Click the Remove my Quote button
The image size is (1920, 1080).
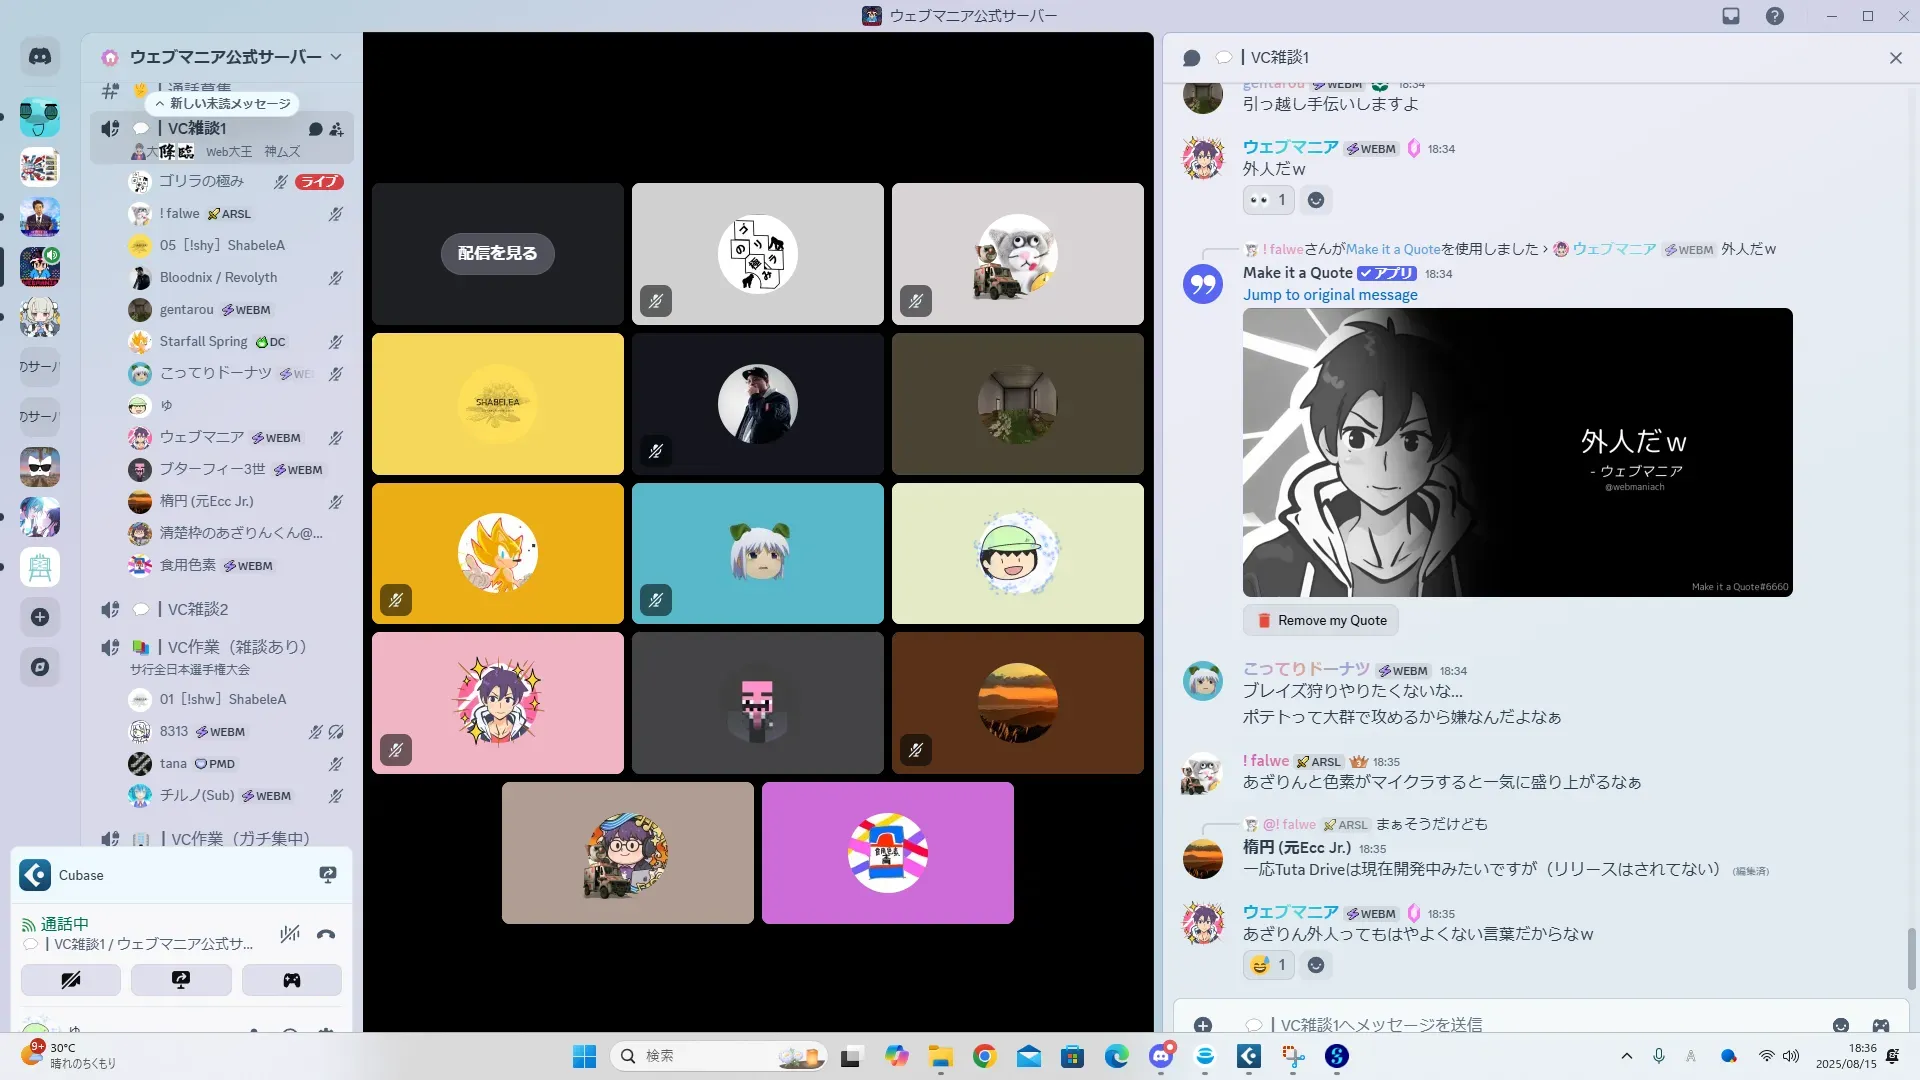pos(1321,621)
